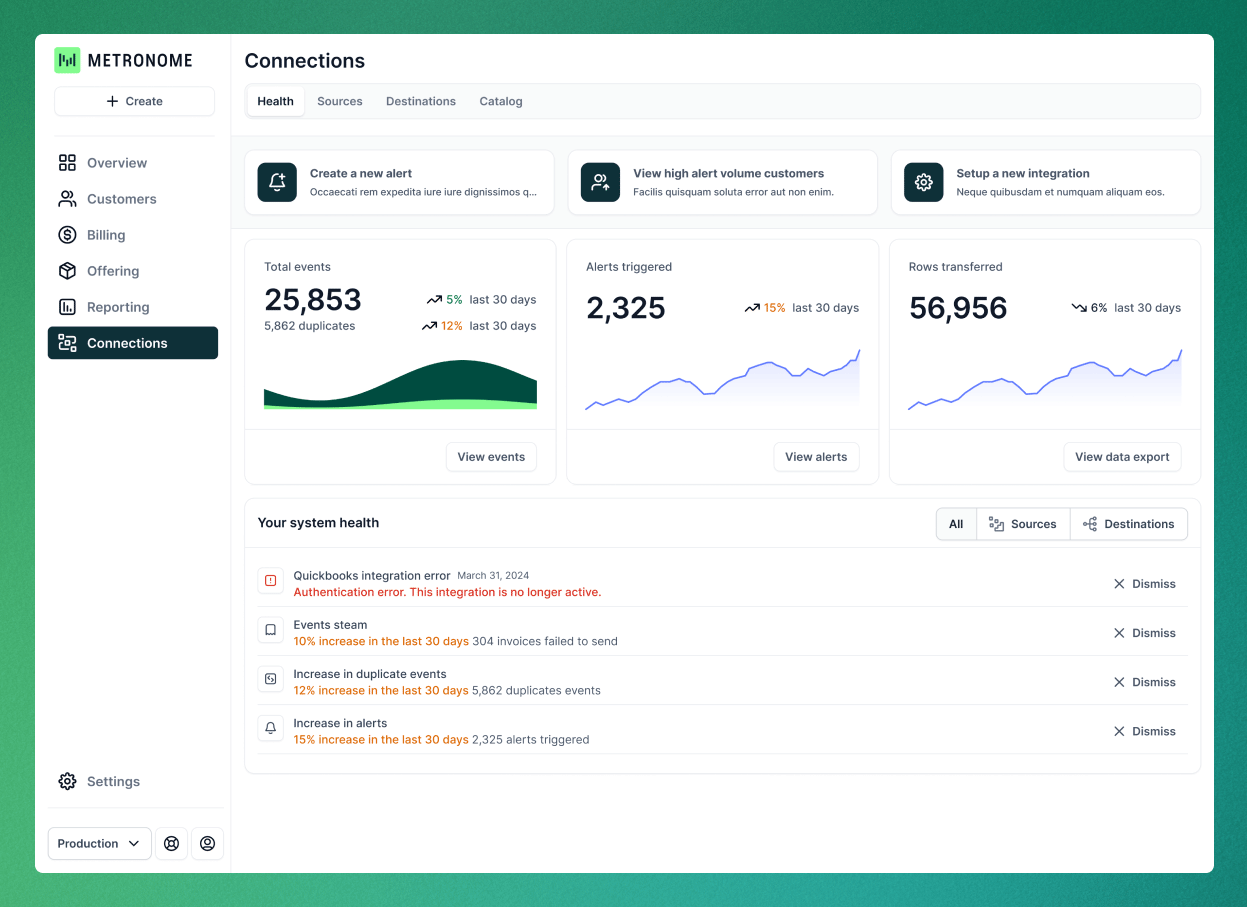Filter system health by Sources
The width and height of the screenshot is (1247, 907).
point(1022,523)
